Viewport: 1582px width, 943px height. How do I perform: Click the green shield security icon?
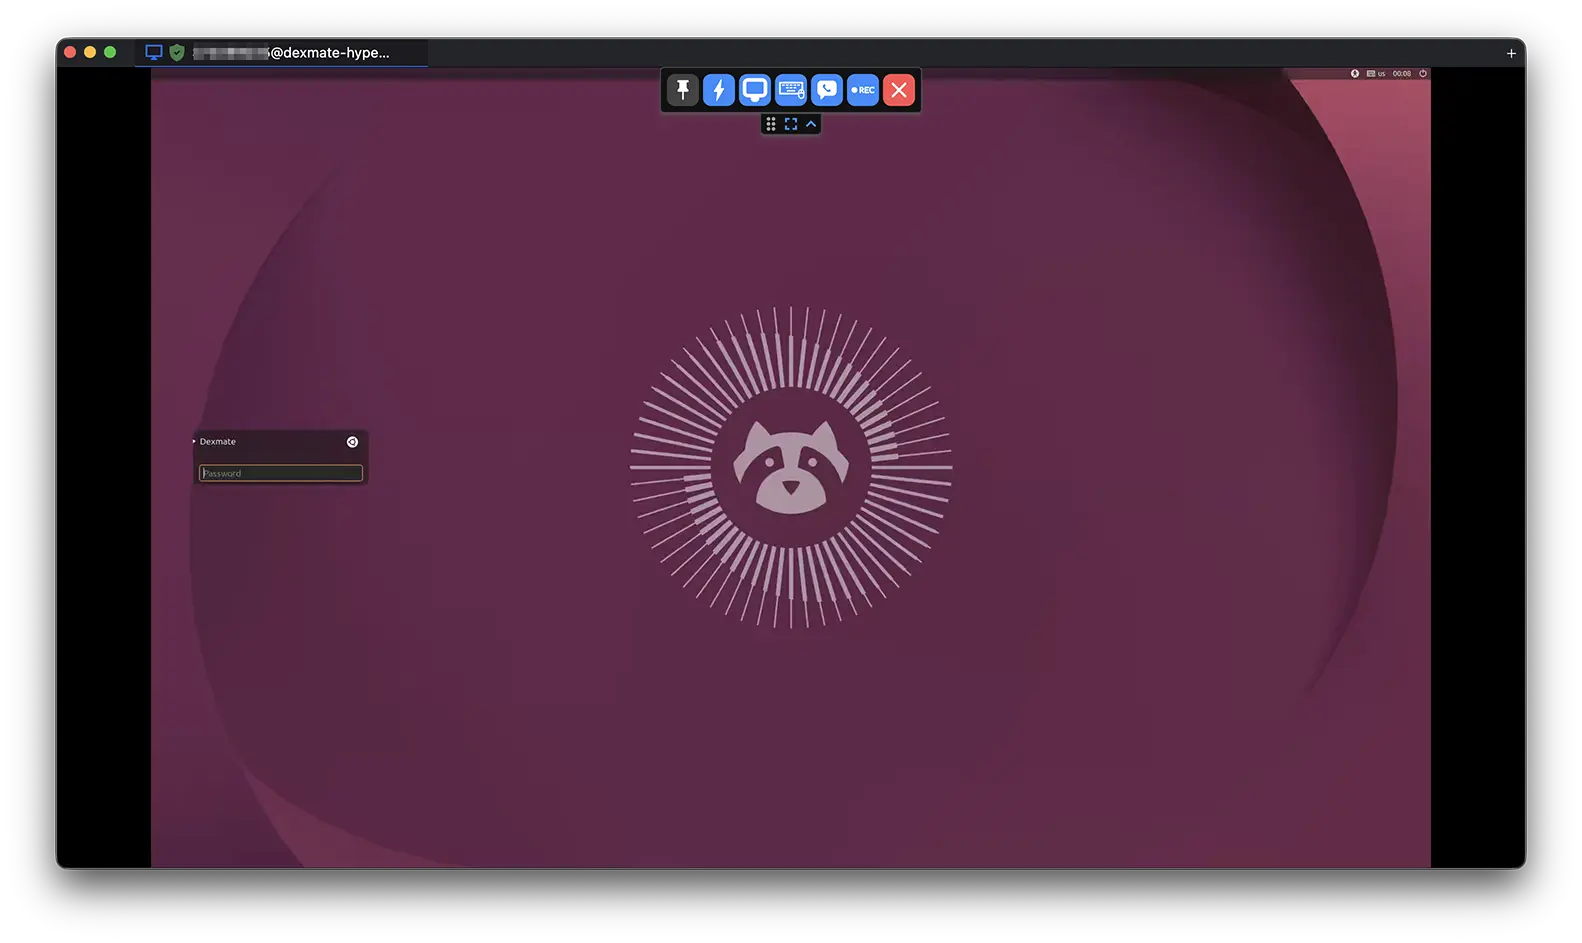pyautogui.click(x=177, y=53)
